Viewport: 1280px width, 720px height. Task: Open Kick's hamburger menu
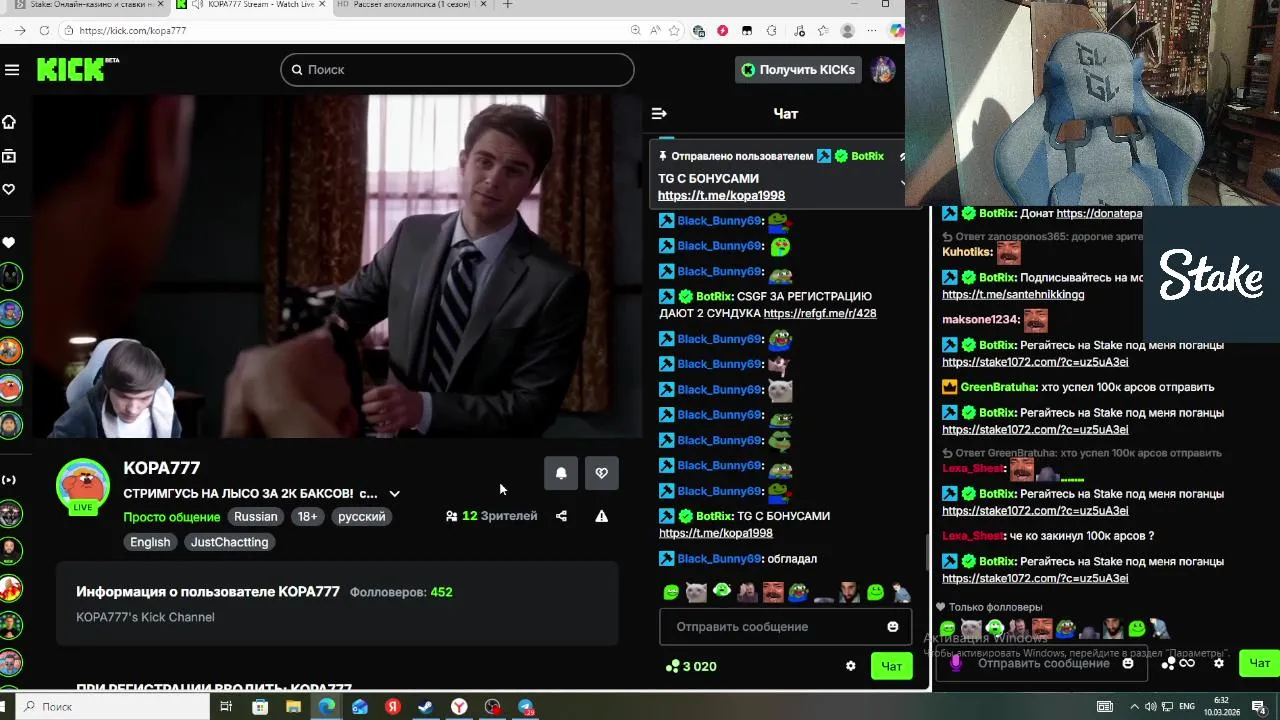pos(12,69)
